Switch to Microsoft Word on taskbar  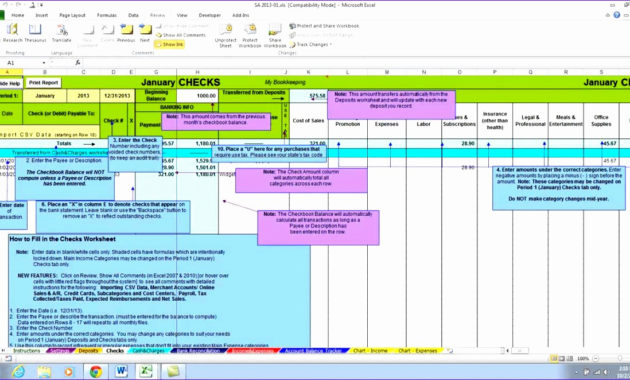(121, 372)
